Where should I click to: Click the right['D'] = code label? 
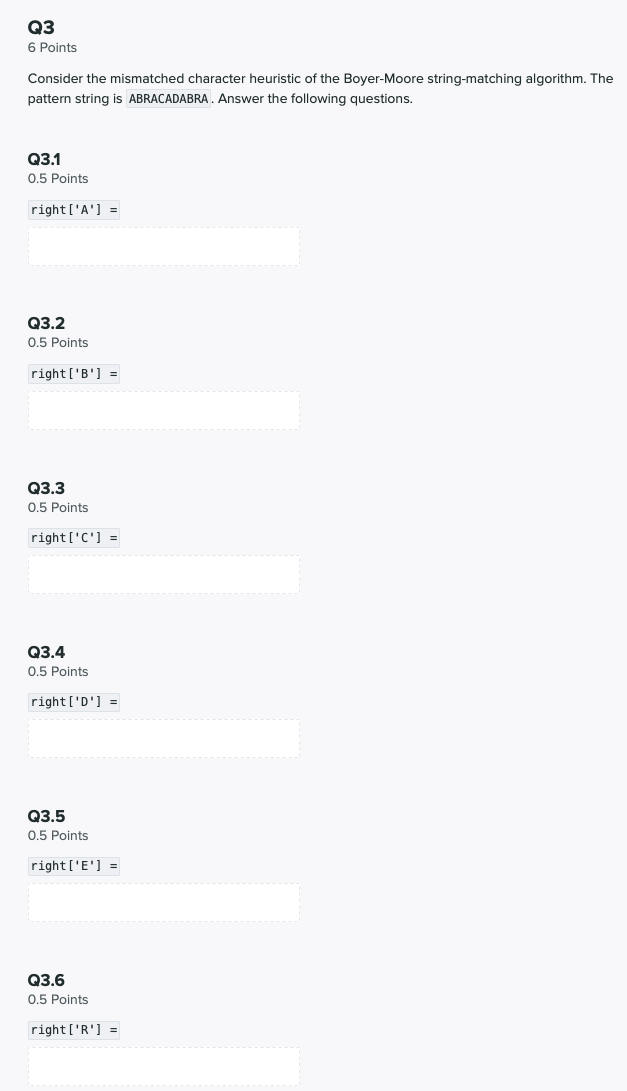click(74, 702)
